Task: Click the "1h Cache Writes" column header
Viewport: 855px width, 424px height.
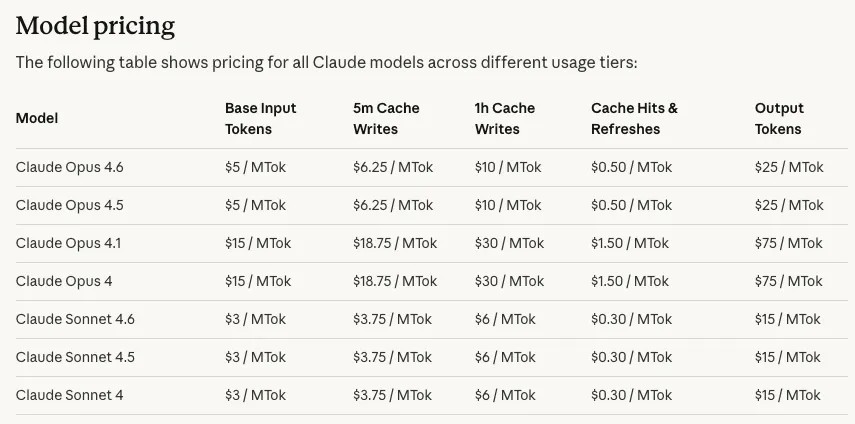Action: [504, 118]
